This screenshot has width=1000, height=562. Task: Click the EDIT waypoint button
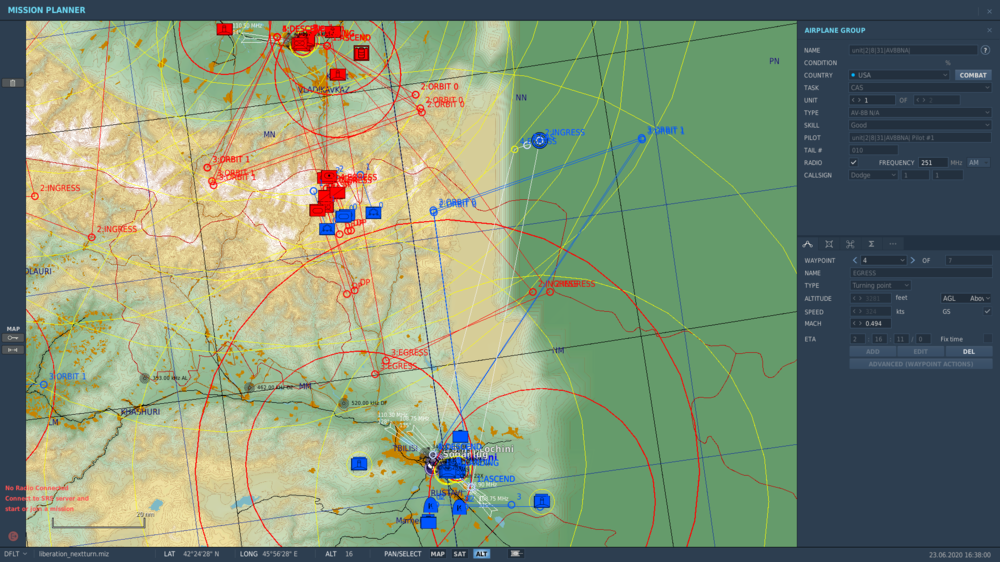coord(920,351)
